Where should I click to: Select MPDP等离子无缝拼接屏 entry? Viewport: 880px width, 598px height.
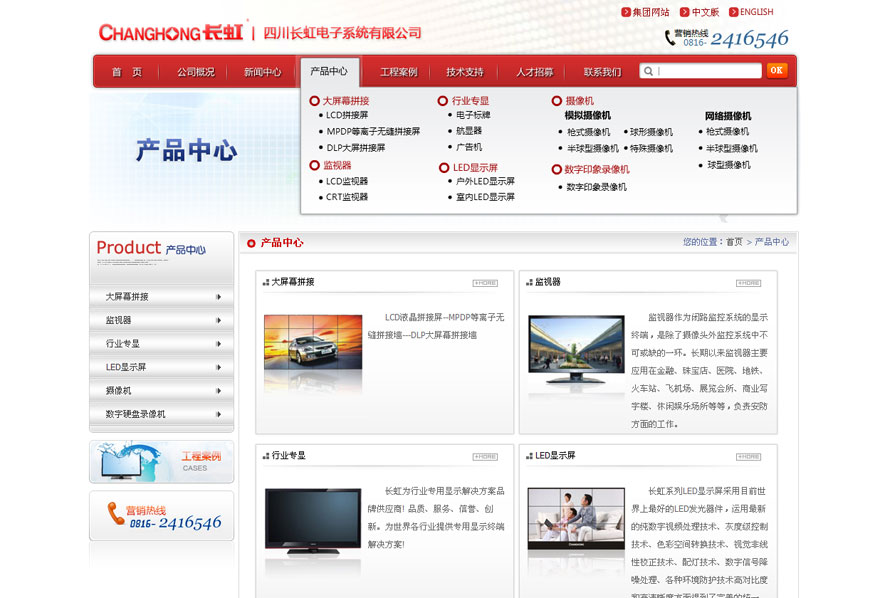tap(373, 131)
